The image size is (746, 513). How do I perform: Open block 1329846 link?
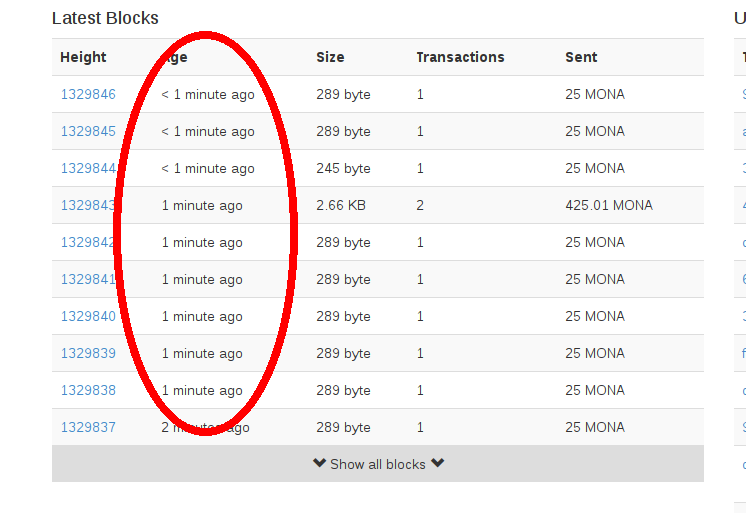click(x=88, y=94)
